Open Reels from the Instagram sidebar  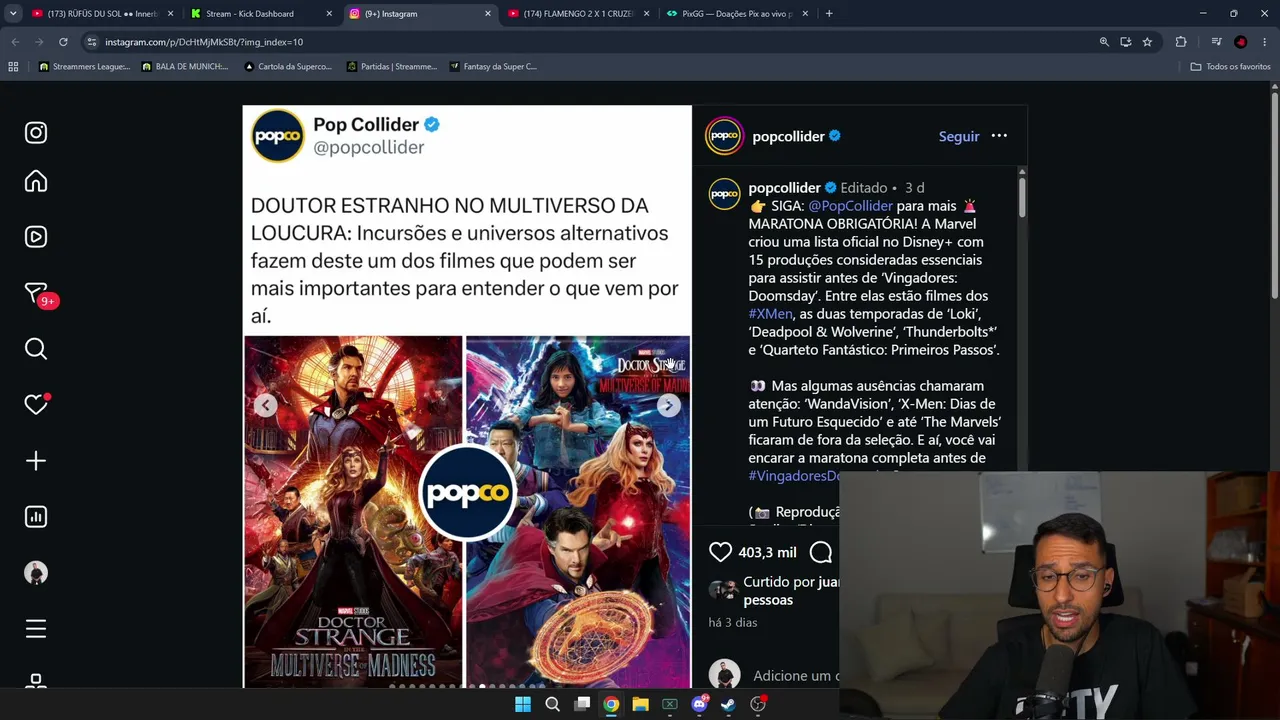point(36,237)
